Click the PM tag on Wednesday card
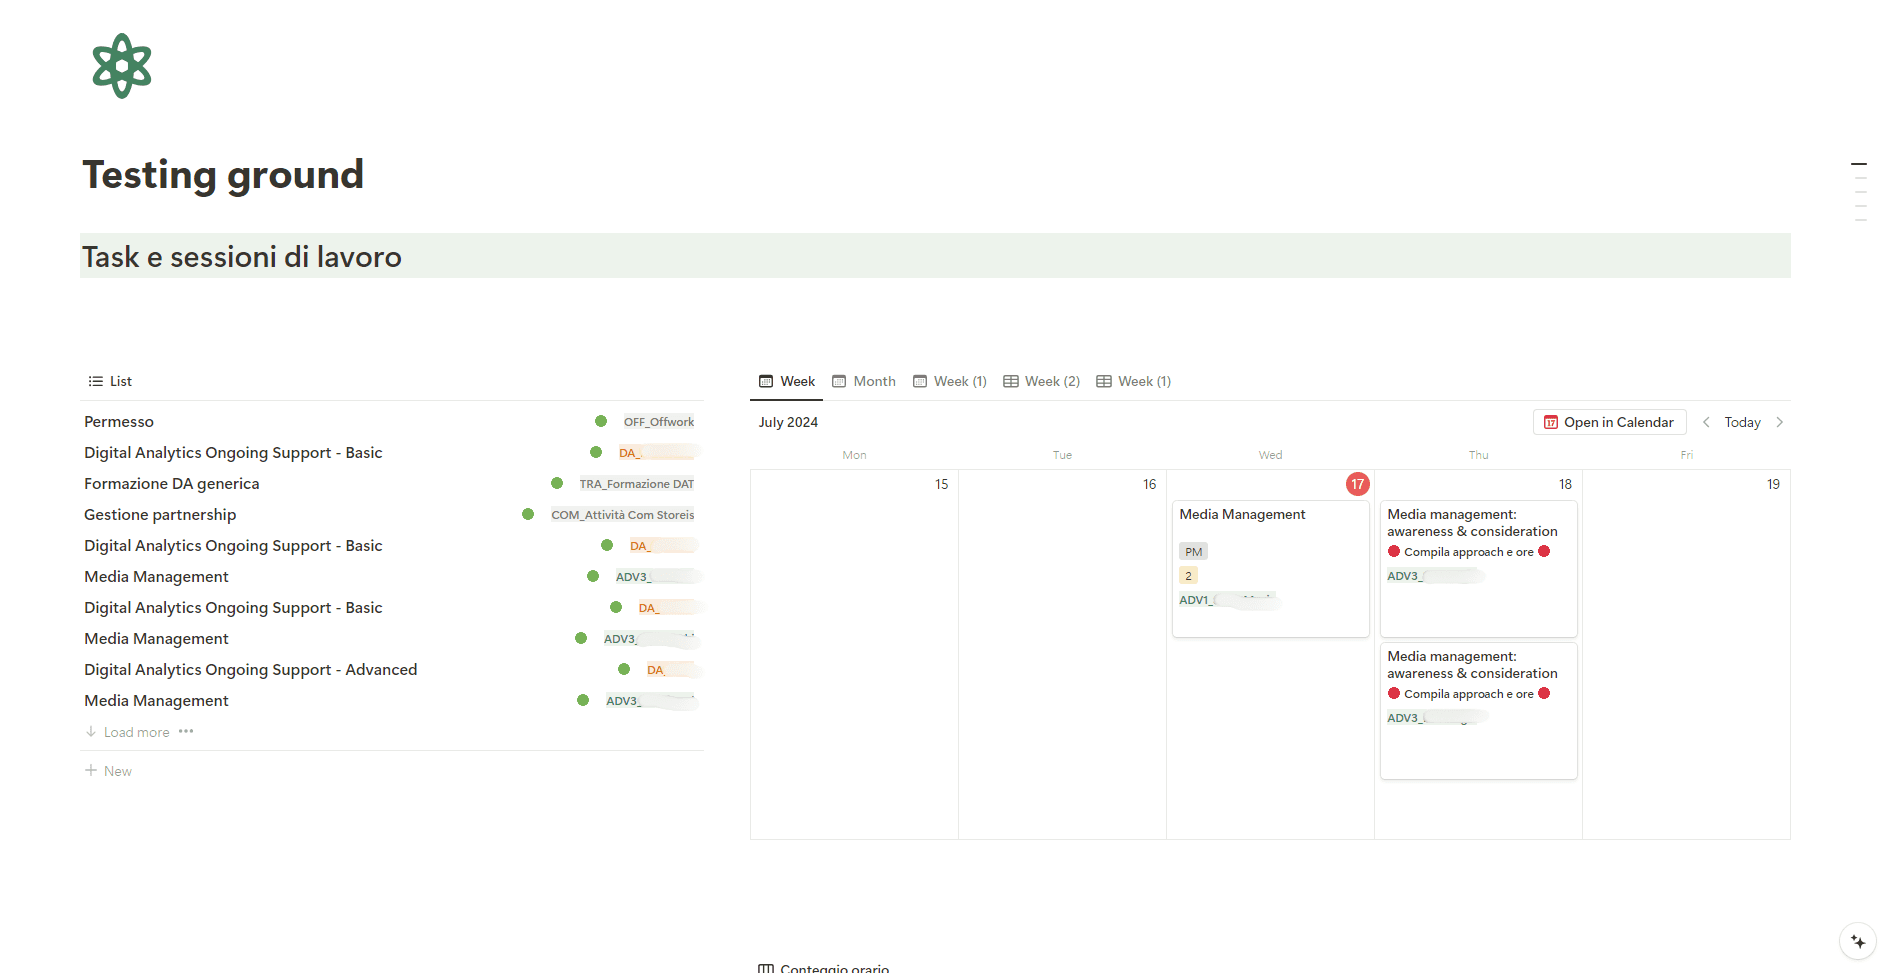The height and width of the screenshot is (973, 1889). click(1193, 551)
